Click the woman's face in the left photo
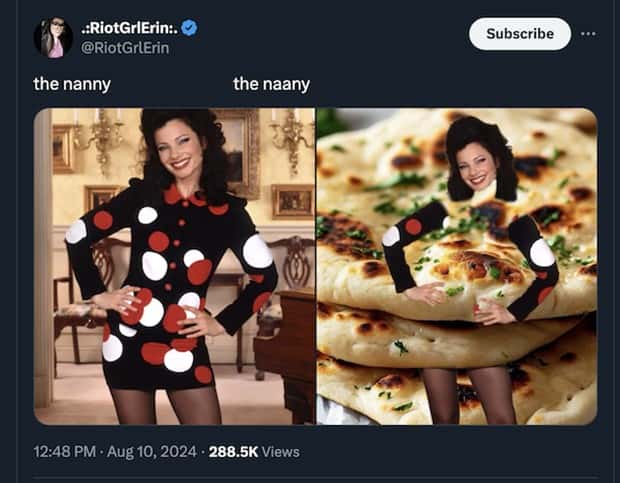The image size is (620, 483). [x=183, y=156]
